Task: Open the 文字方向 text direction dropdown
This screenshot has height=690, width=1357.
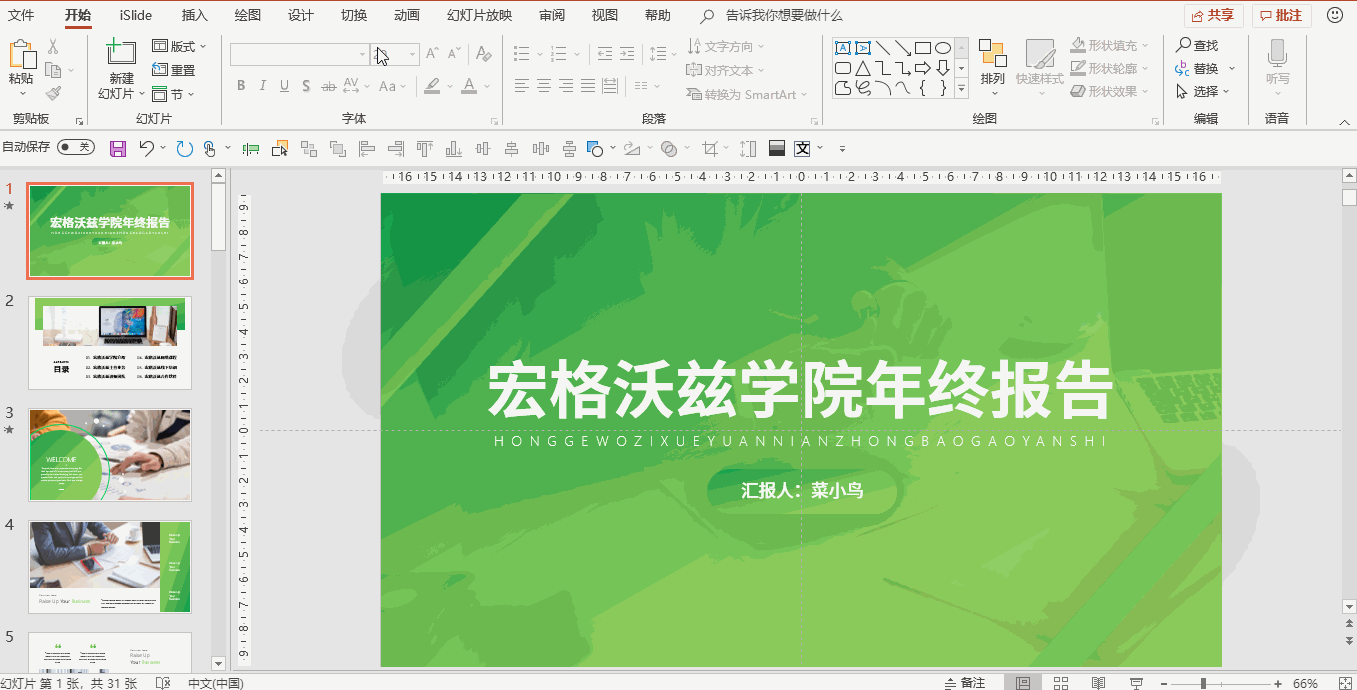Action: pyautogui.click(x=726, y=46)
